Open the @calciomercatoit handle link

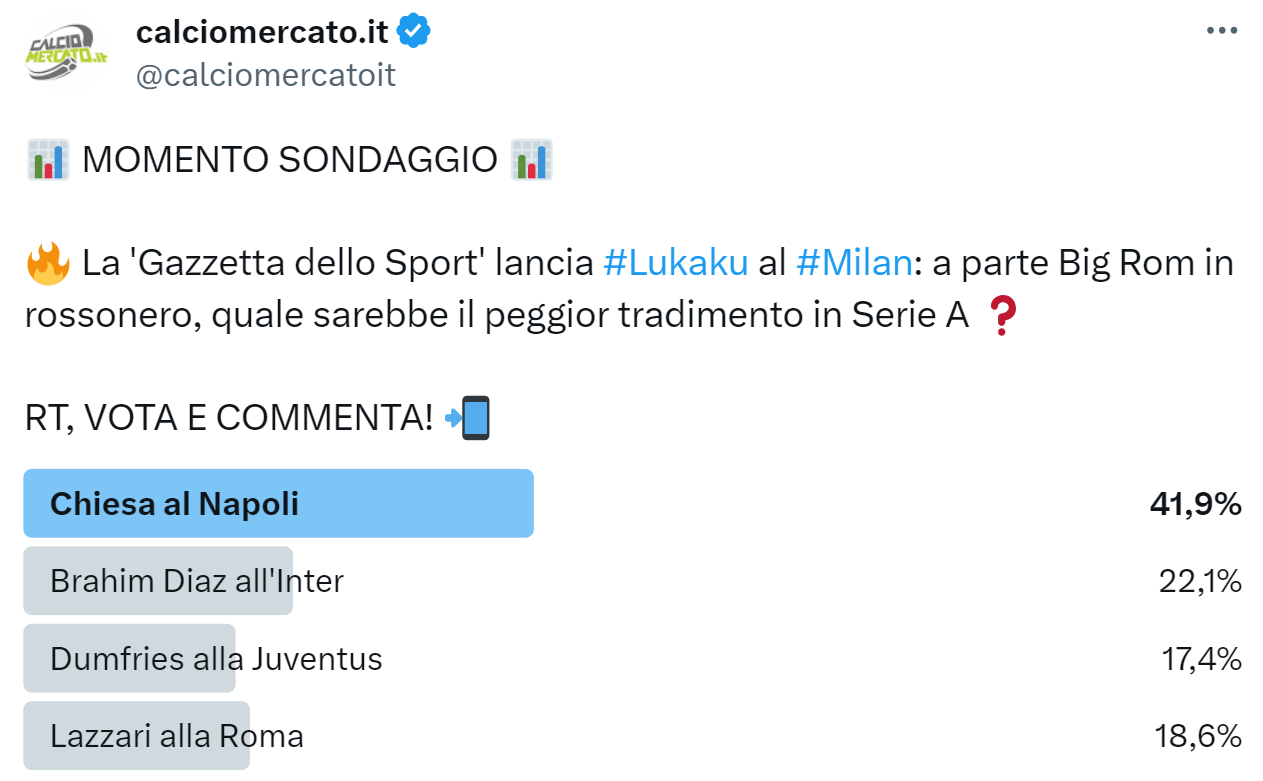(x=266, y=75)
